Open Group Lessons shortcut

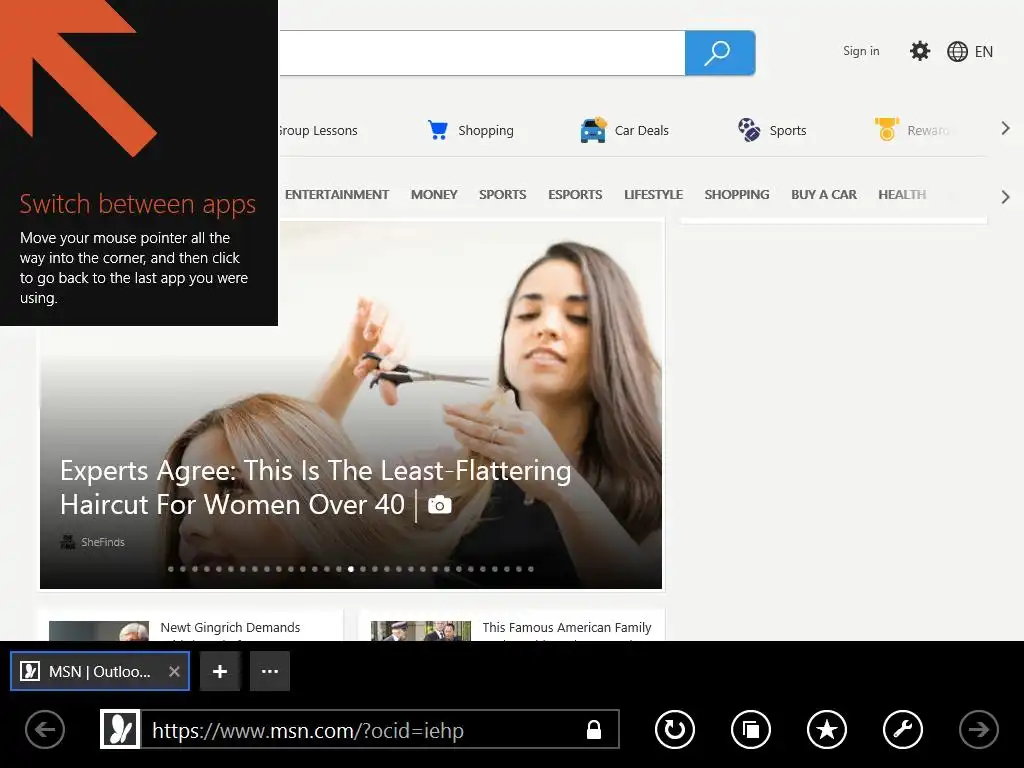[x=319, y=131]
